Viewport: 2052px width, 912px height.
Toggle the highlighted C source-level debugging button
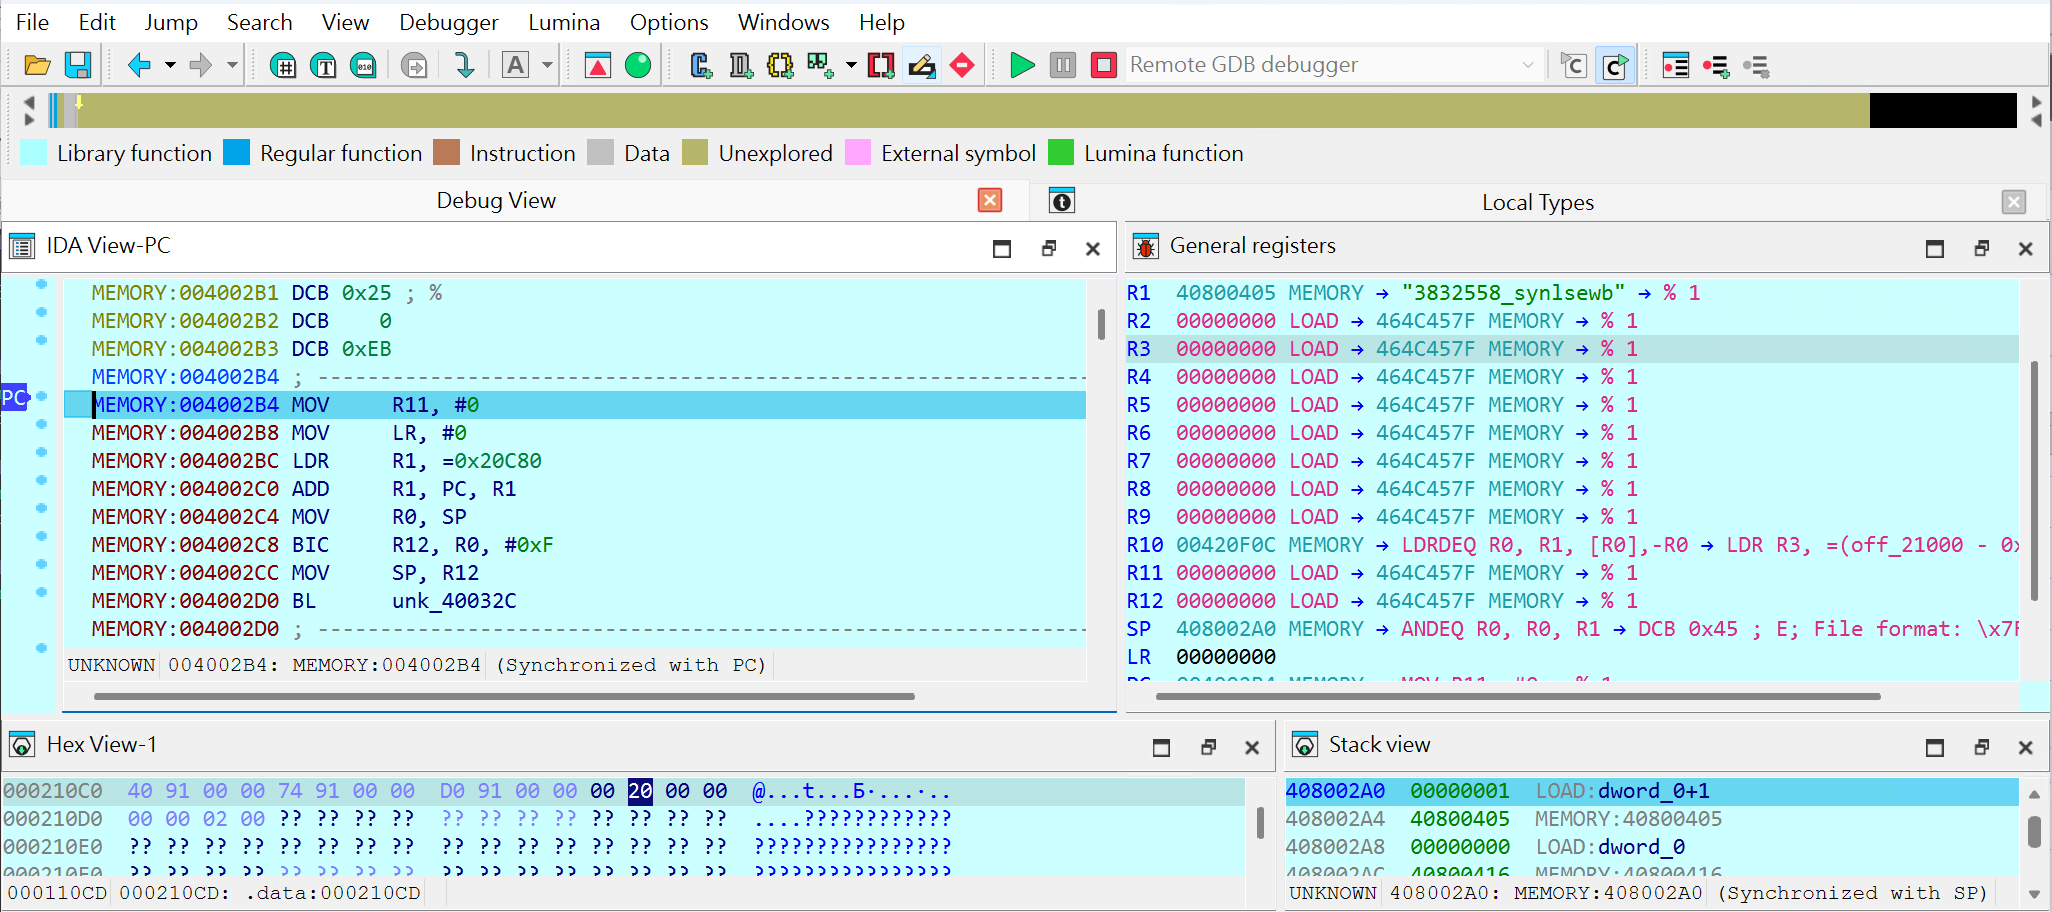(1614, 66)
